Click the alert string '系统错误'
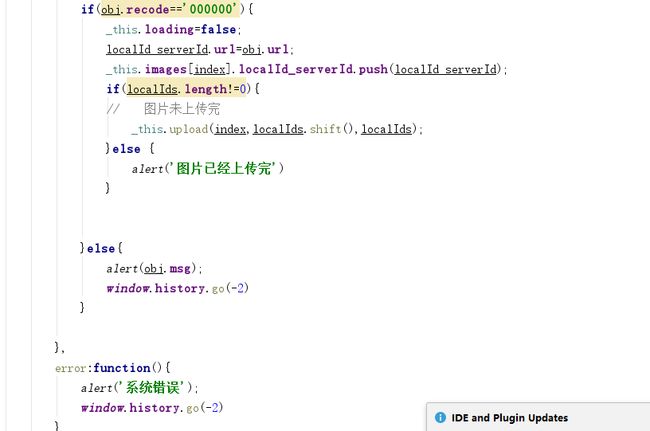This screenshot has height=431, width=650. click(152, 387)
